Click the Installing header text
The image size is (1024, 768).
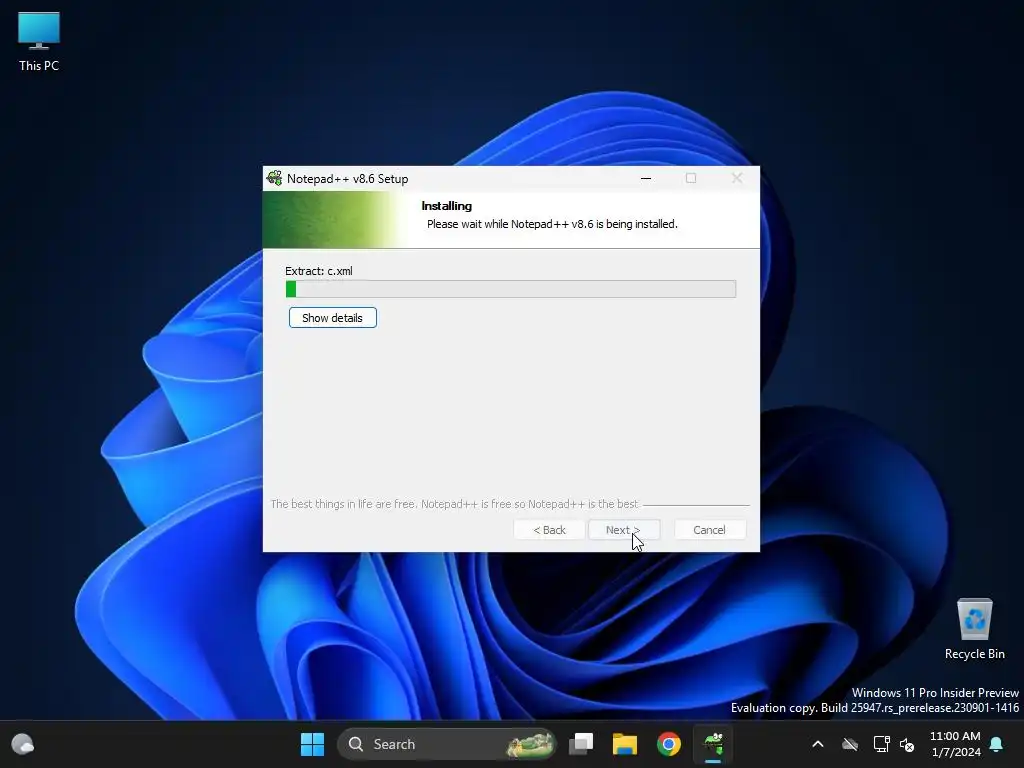tap(447, 206)
